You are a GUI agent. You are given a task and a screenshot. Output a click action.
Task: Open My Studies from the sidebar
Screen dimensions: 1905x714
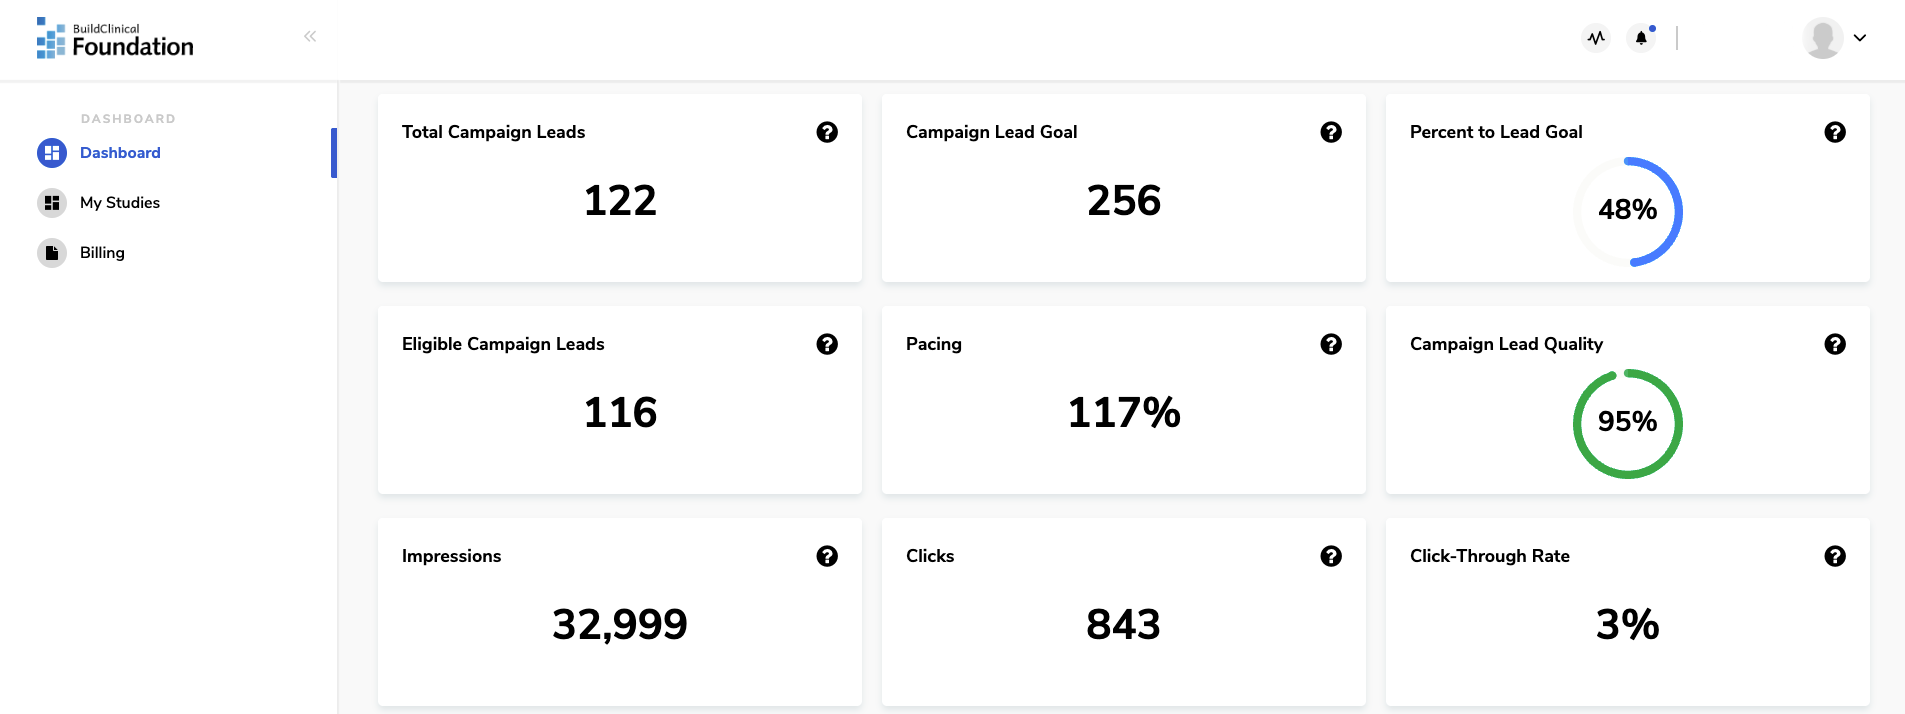point(119,203)
